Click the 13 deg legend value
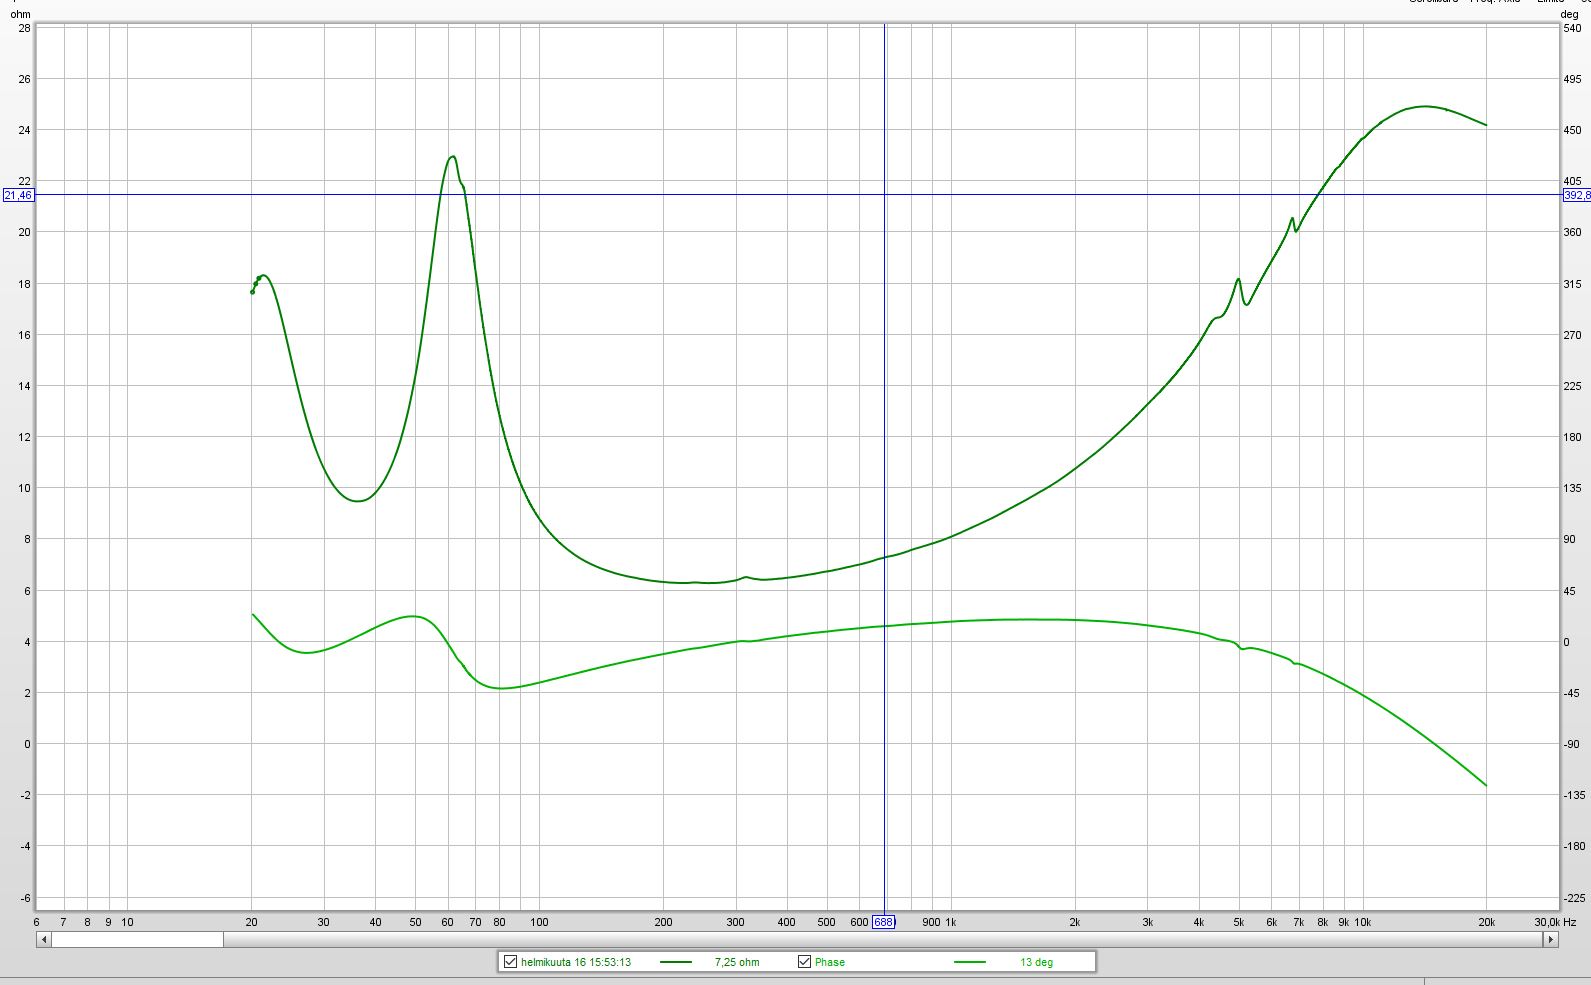This screenshot has width=1591, height=985. (x=1036, y=962)
